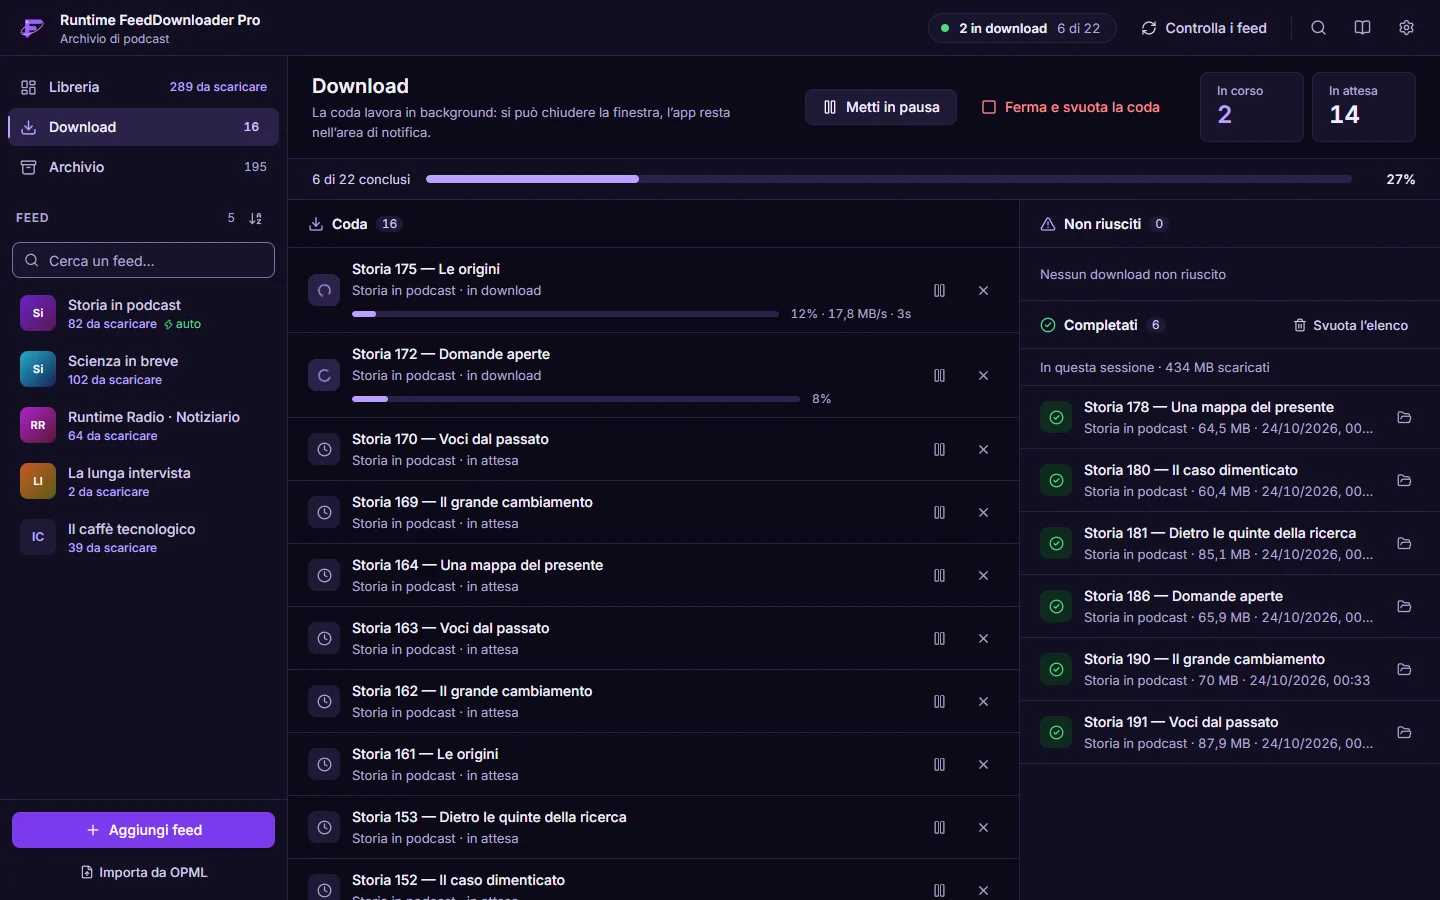Click the 2 in download status pill
1440x900 pixels.
click(x=1022, y=28)
